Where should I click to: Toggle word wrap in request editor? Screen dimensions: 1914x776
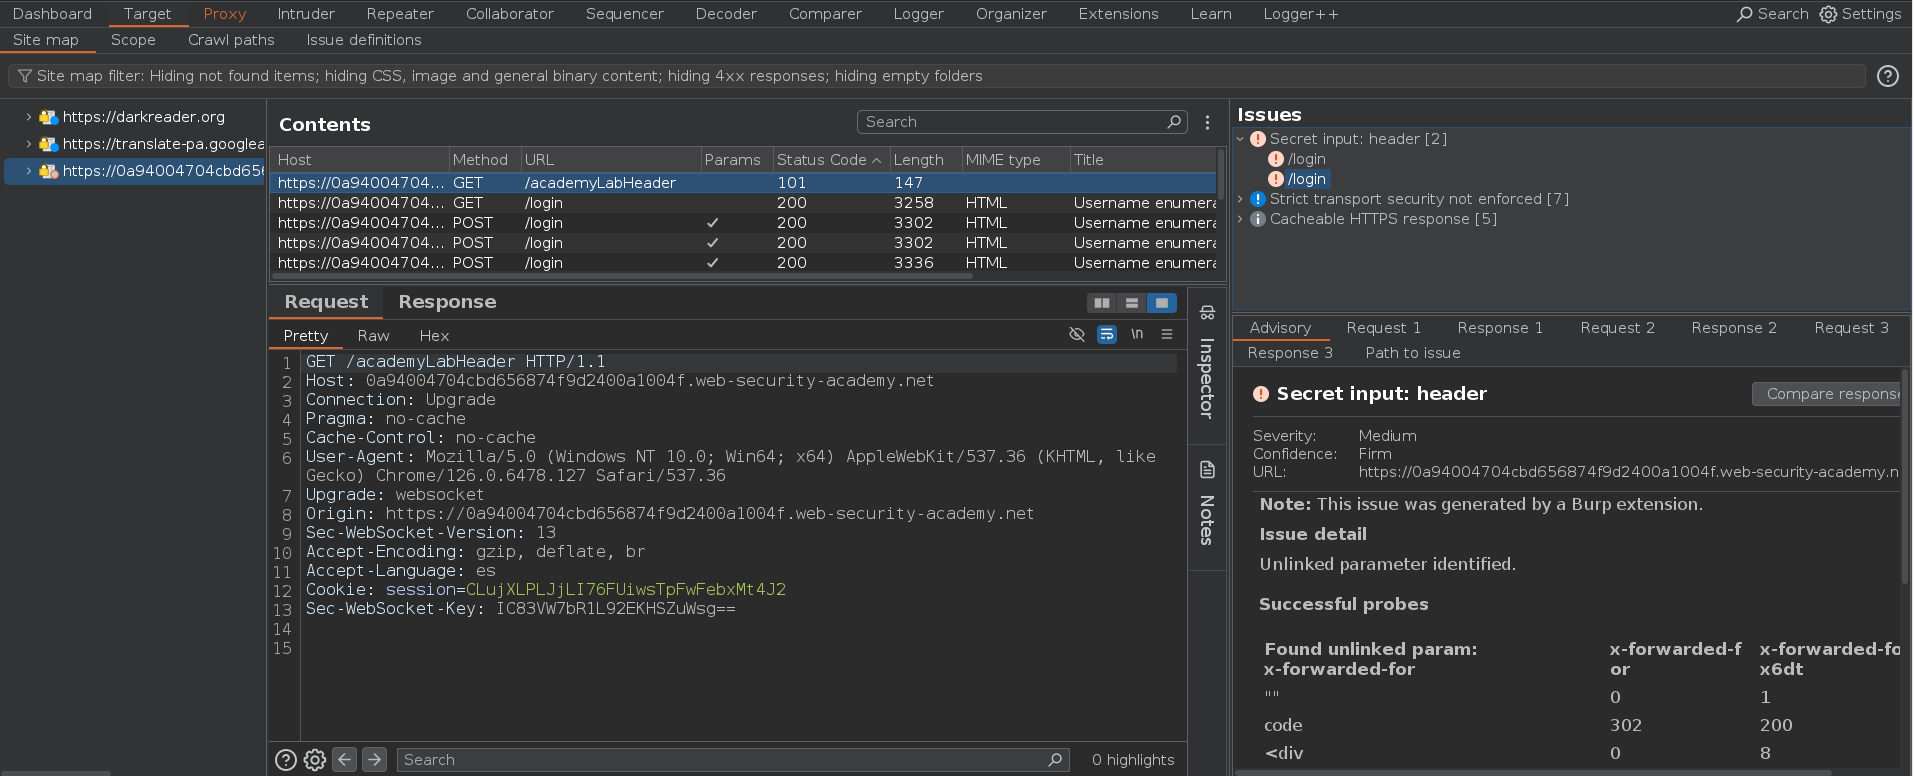[1107, 335]
